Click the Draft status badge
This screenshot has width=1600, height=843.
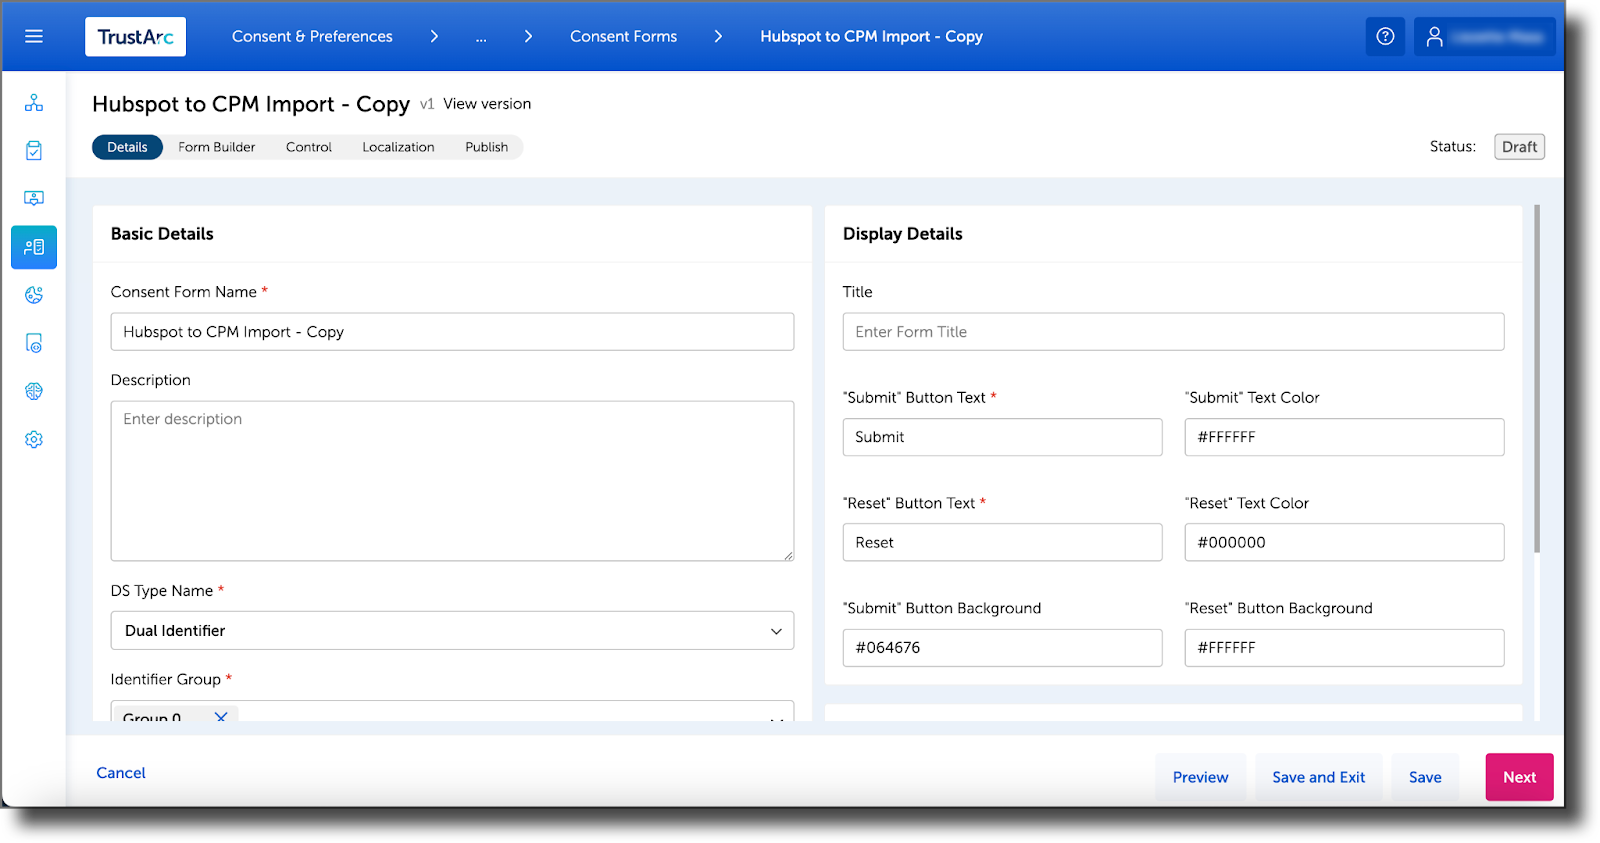(1519, 147)
